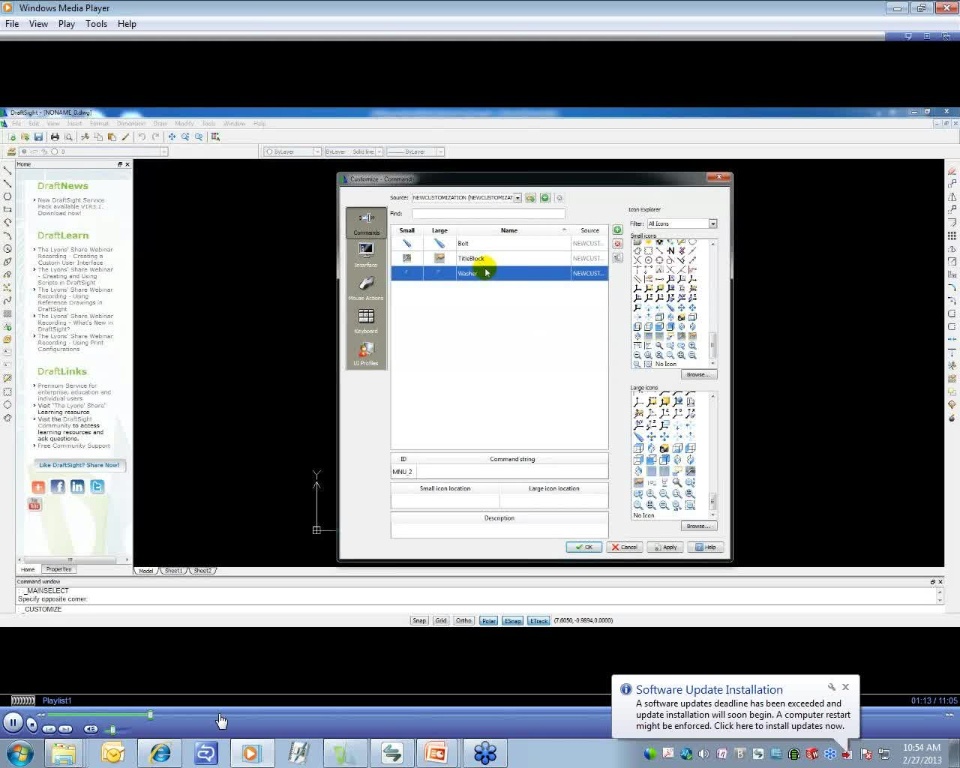Mute the Windows Media Player audio
Screen dimensions: 960x768
coord(91,729)
